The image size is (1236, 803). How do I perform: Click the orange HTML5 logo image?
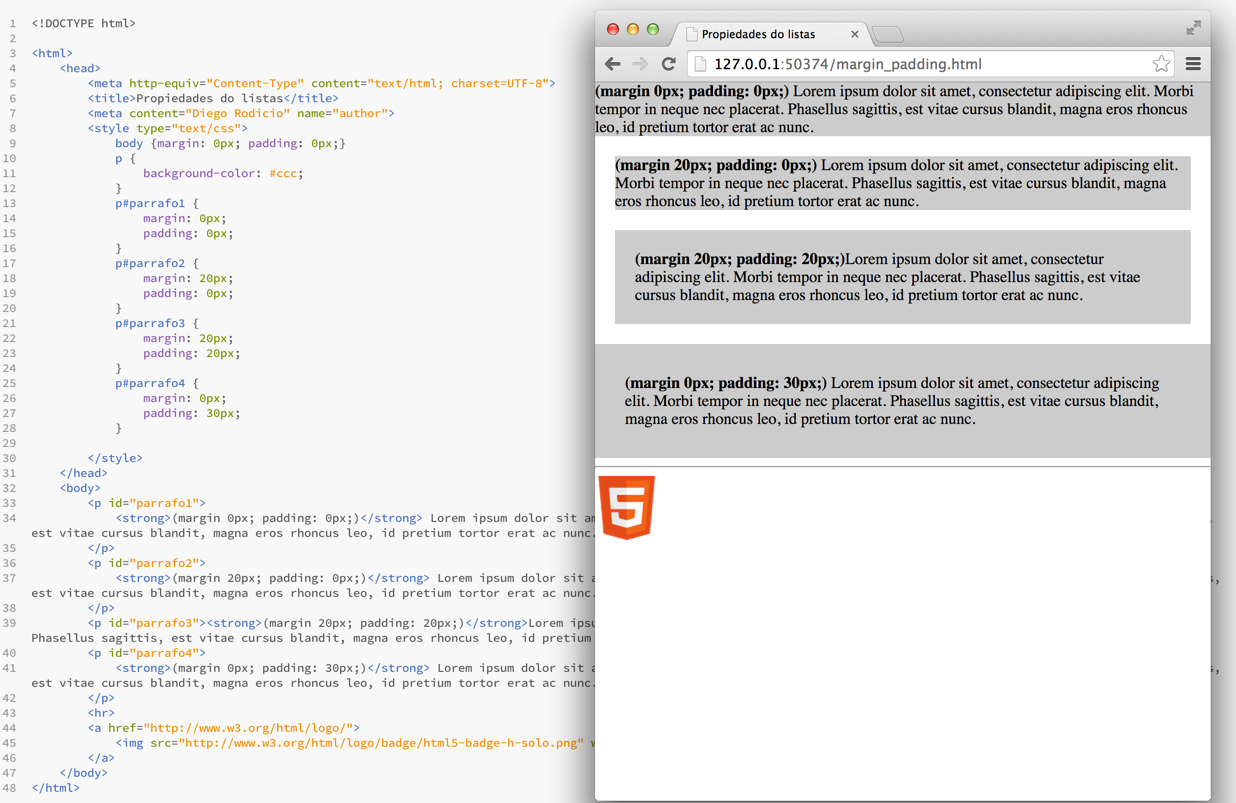[x=626, y=508]
